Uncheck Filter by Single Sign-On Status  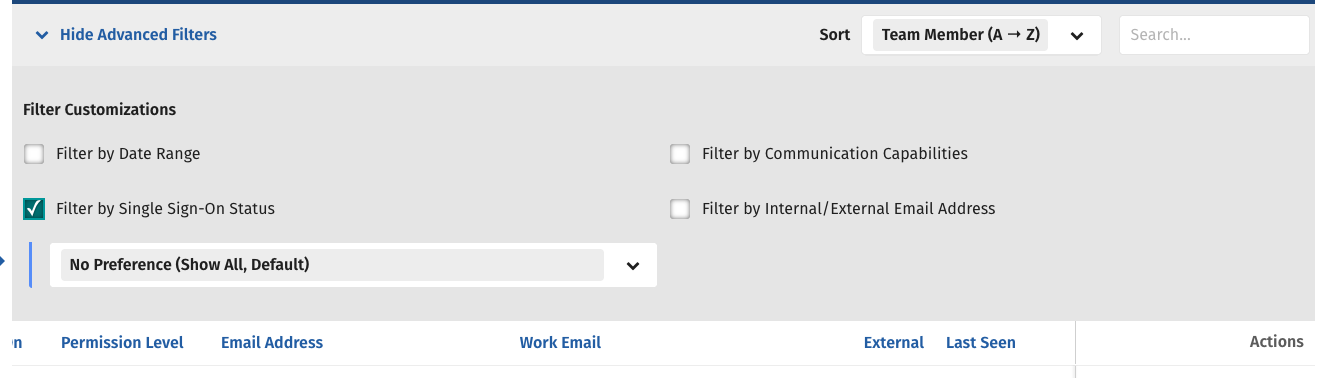coord(35,209)
